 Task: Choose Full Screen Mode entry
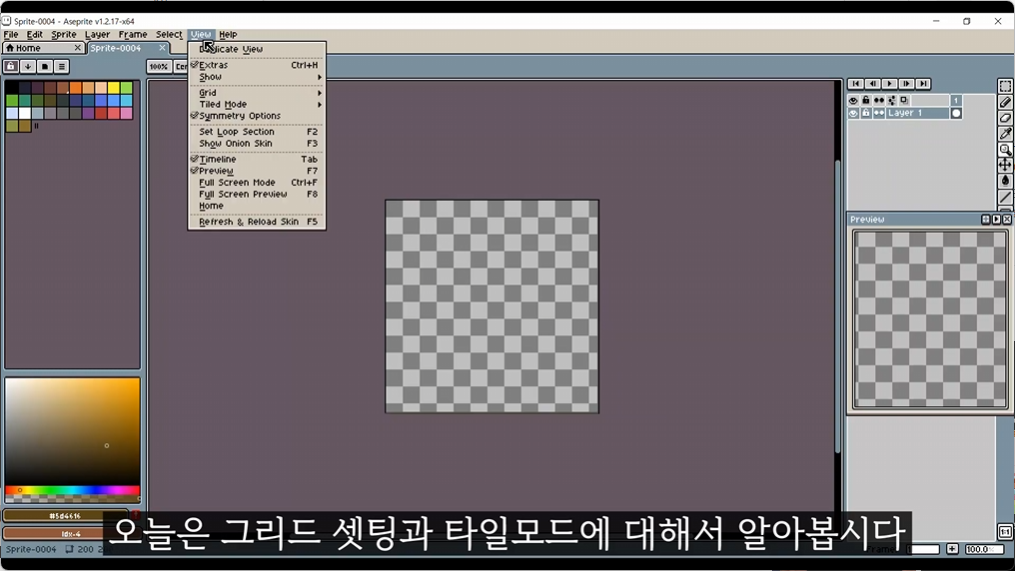pos(256,182)
